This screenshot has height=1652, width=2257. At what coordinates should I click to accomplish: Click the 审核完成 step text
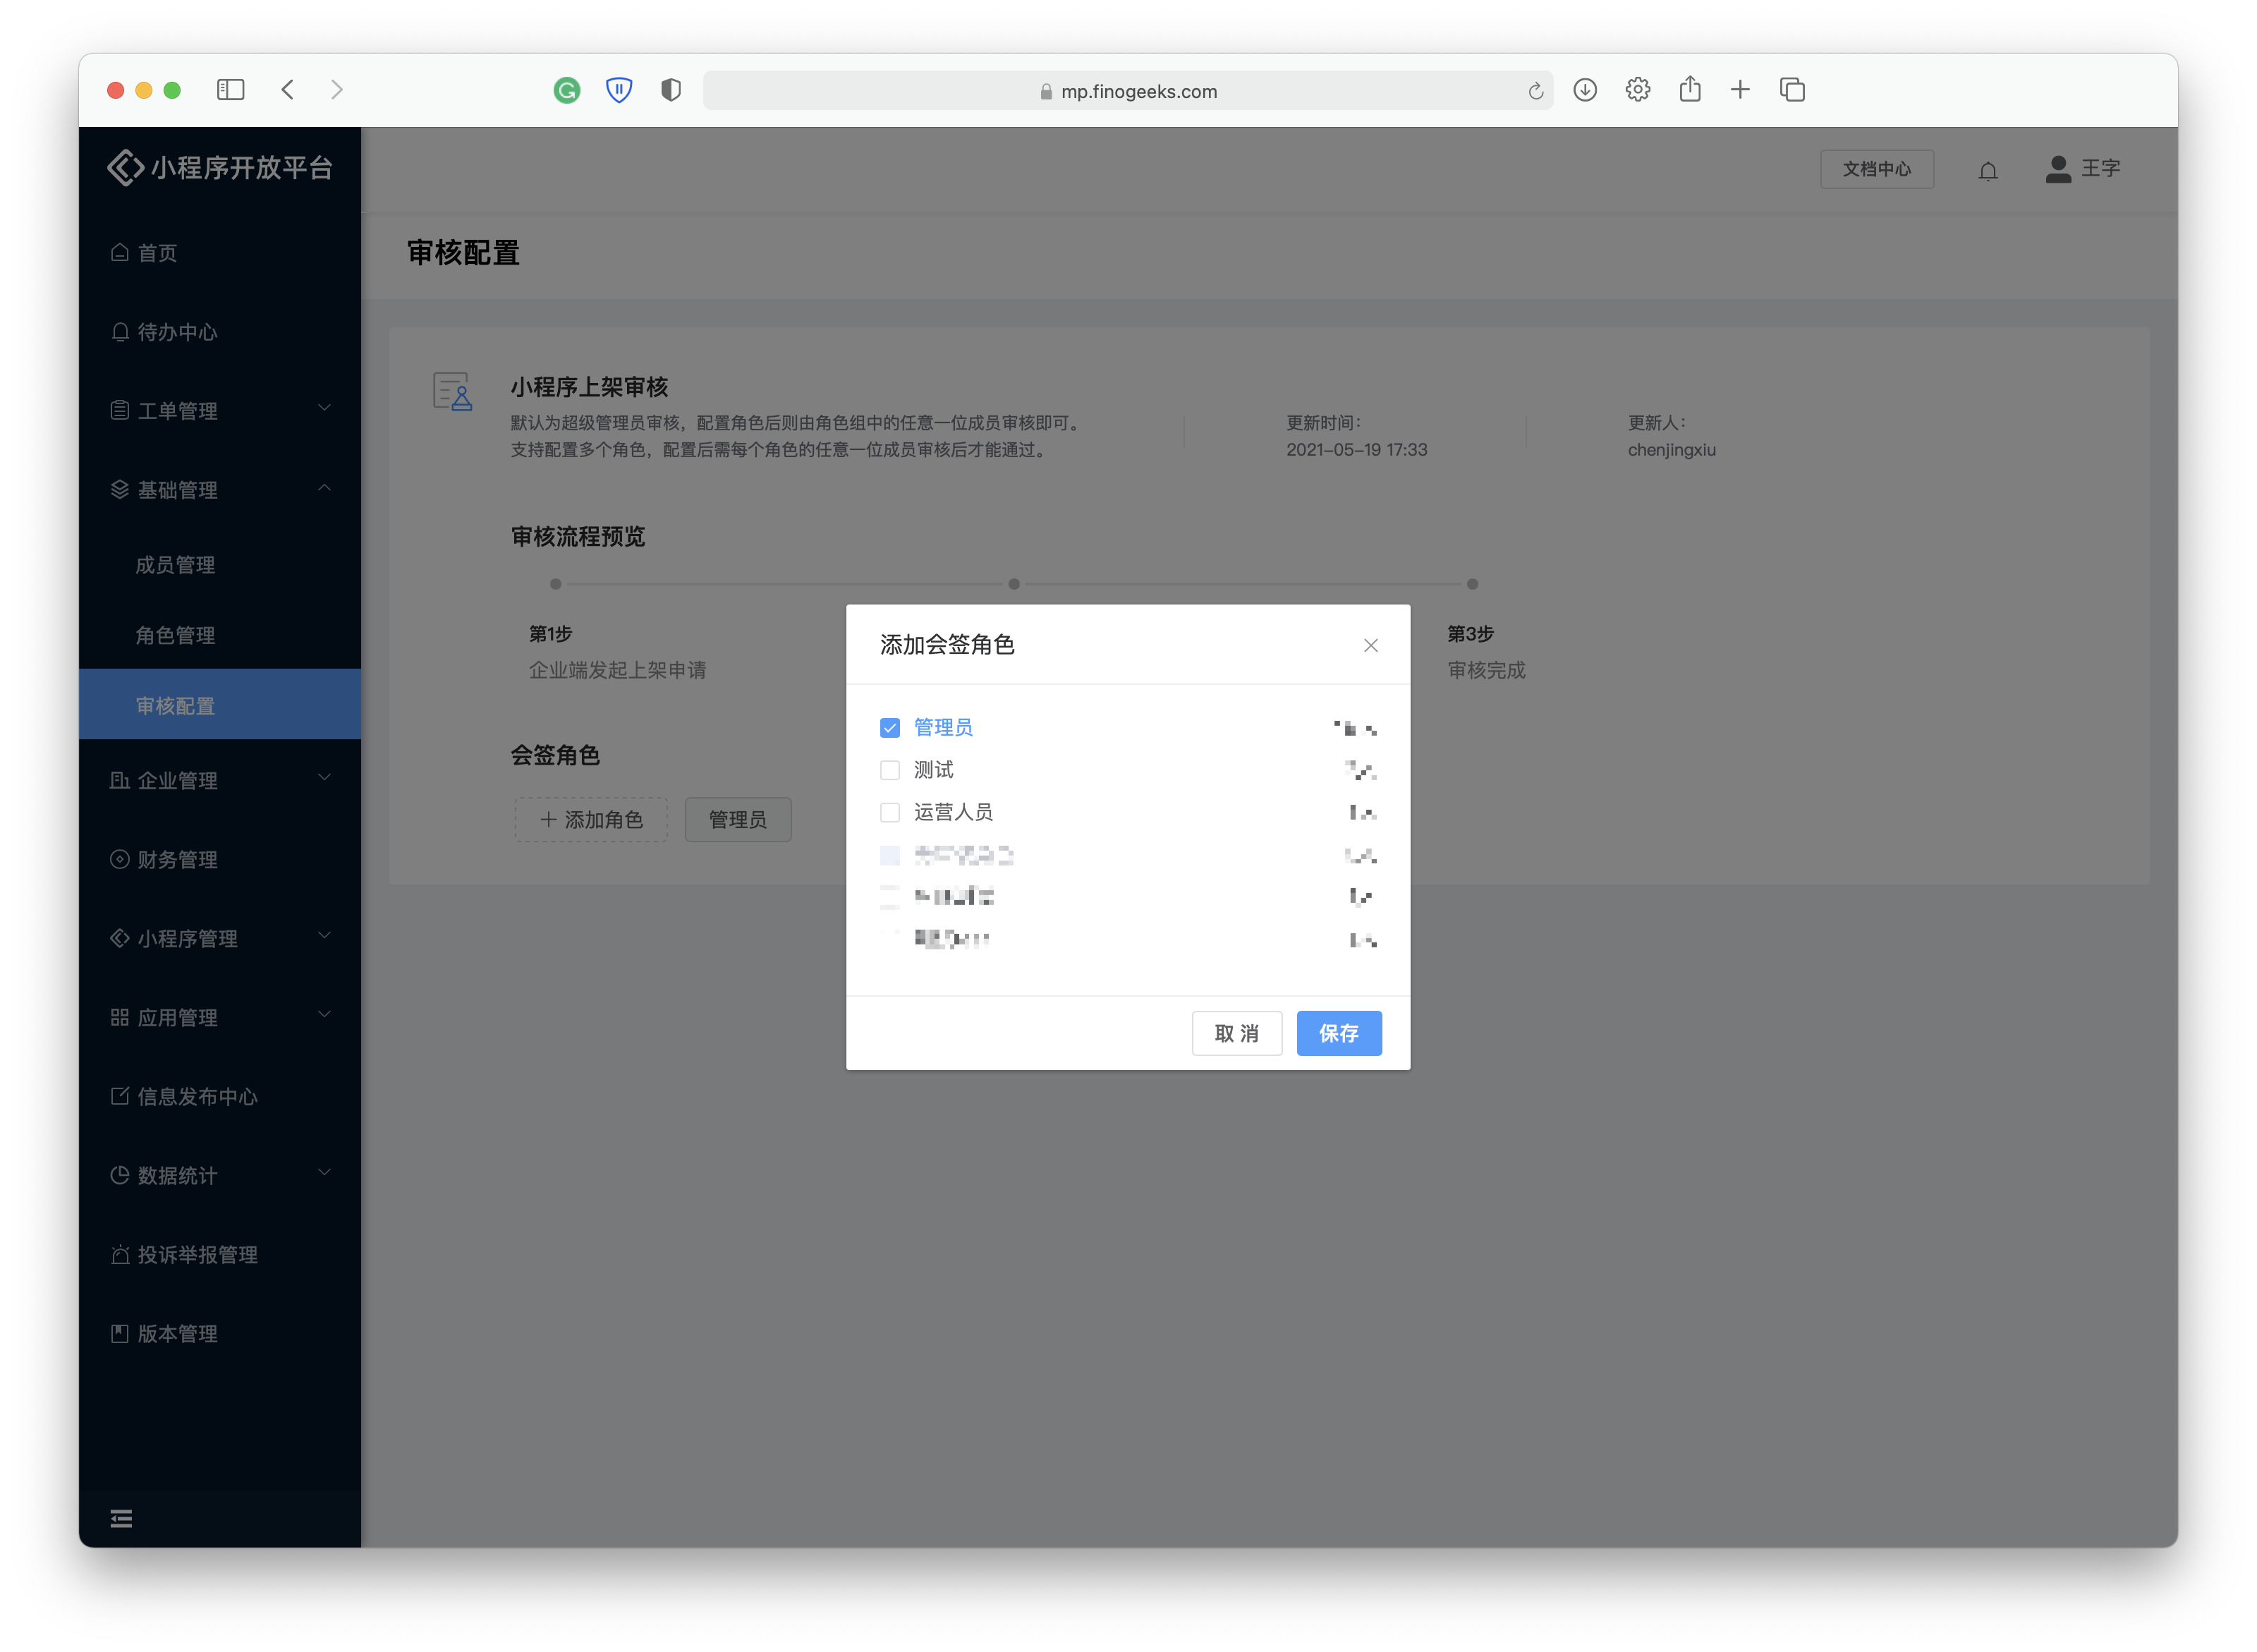(1486, 670)
